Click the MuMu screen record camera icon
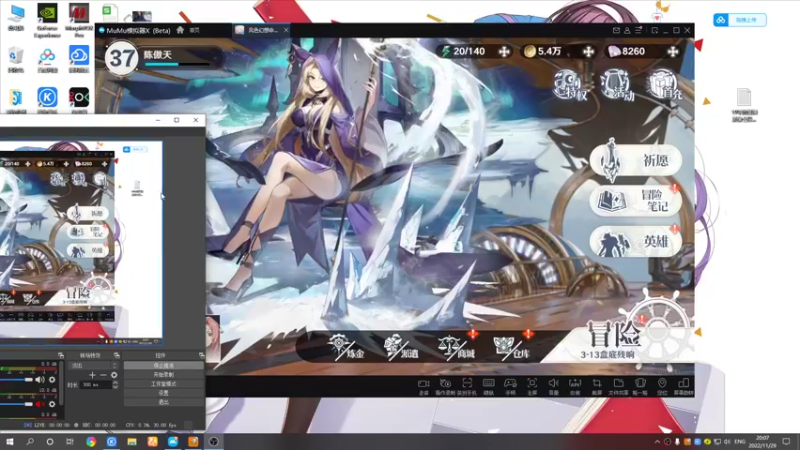The image size is (800, 450). click(x=423, y=386)
